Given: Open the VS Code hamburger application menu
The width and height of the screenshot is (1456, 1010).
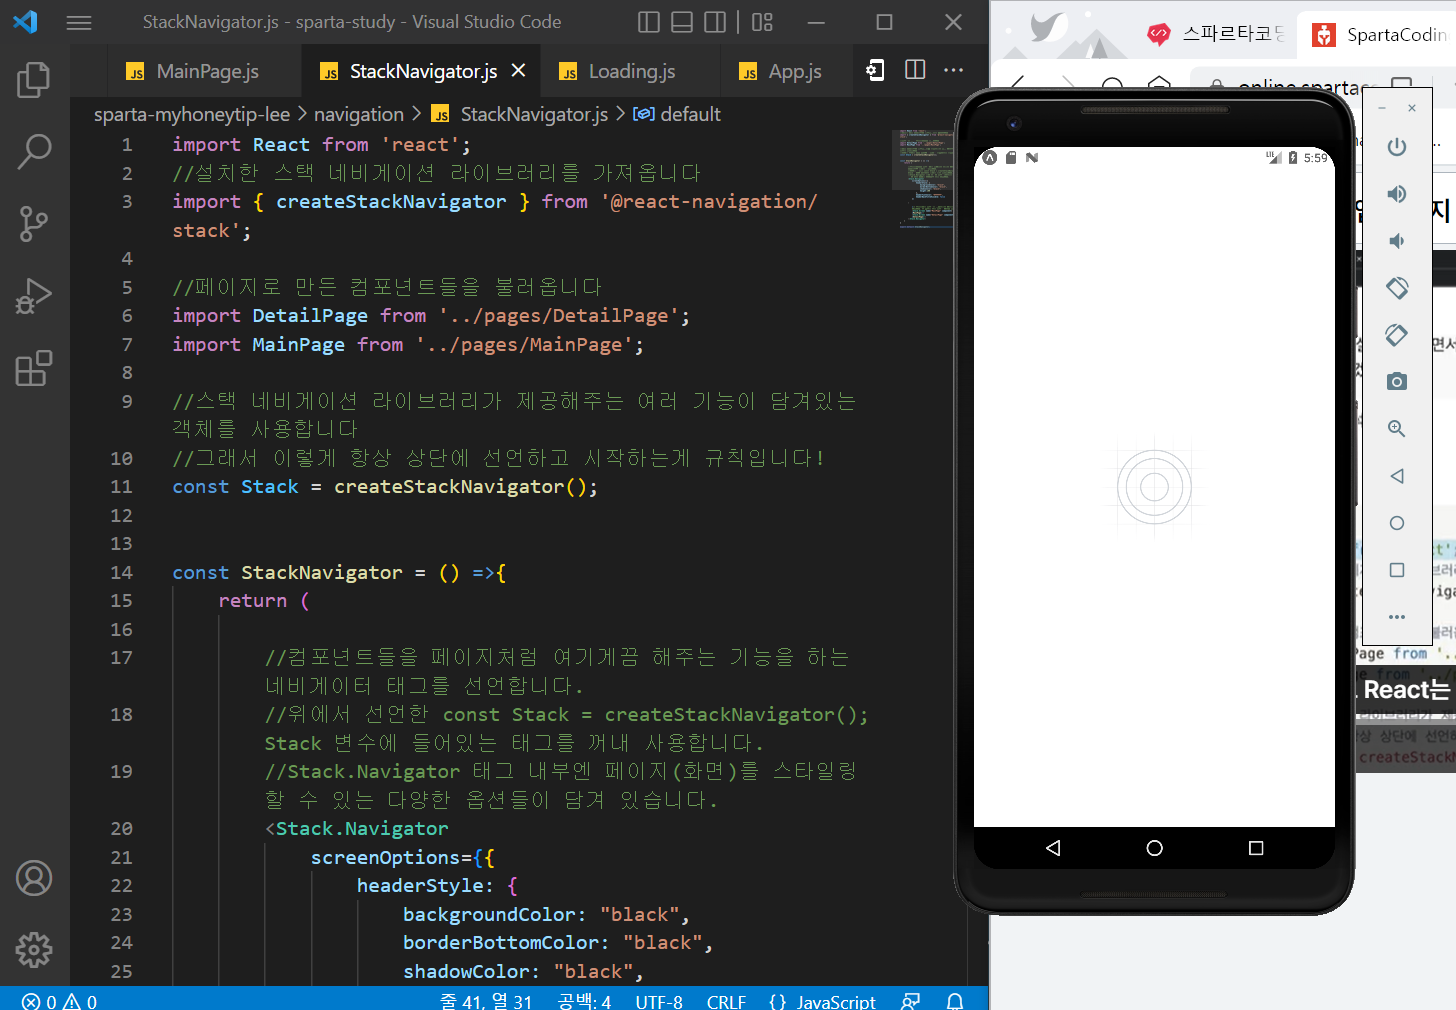Looking at the screenshot, I should [x=79, y=22].
